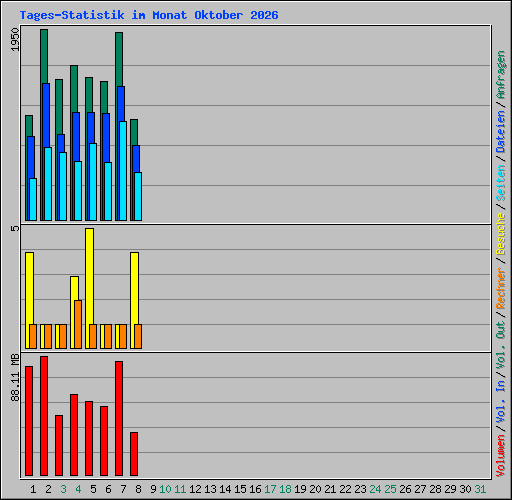Select the "Rechner" legend label

coord(500,288)
